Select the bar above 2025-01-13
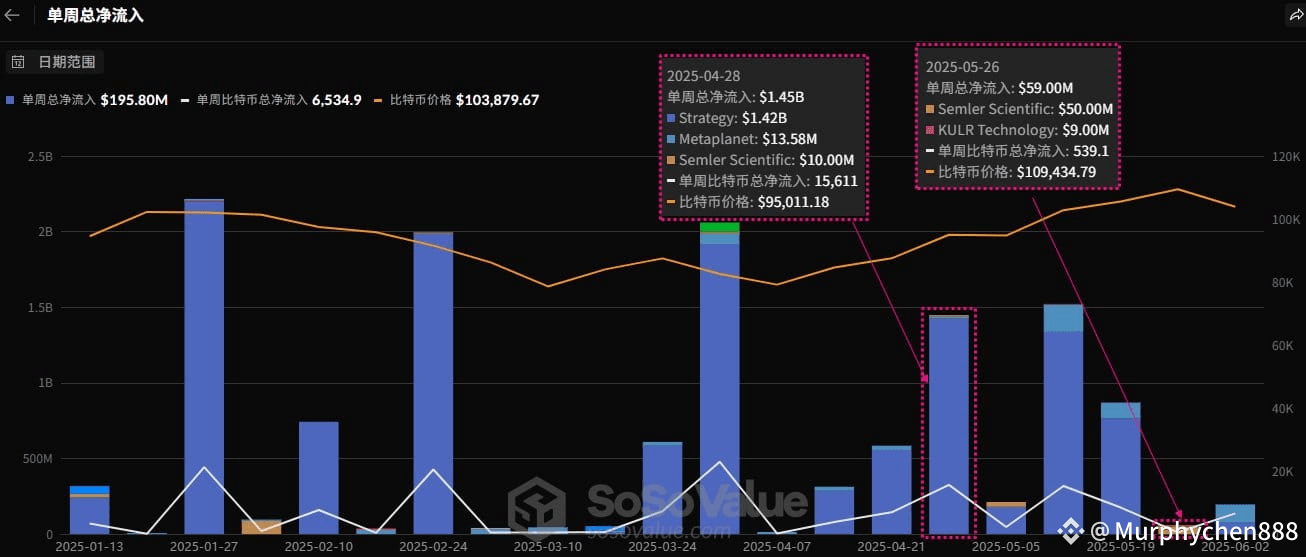Viewport: 1306px width, 557px height. coord(90,510)
